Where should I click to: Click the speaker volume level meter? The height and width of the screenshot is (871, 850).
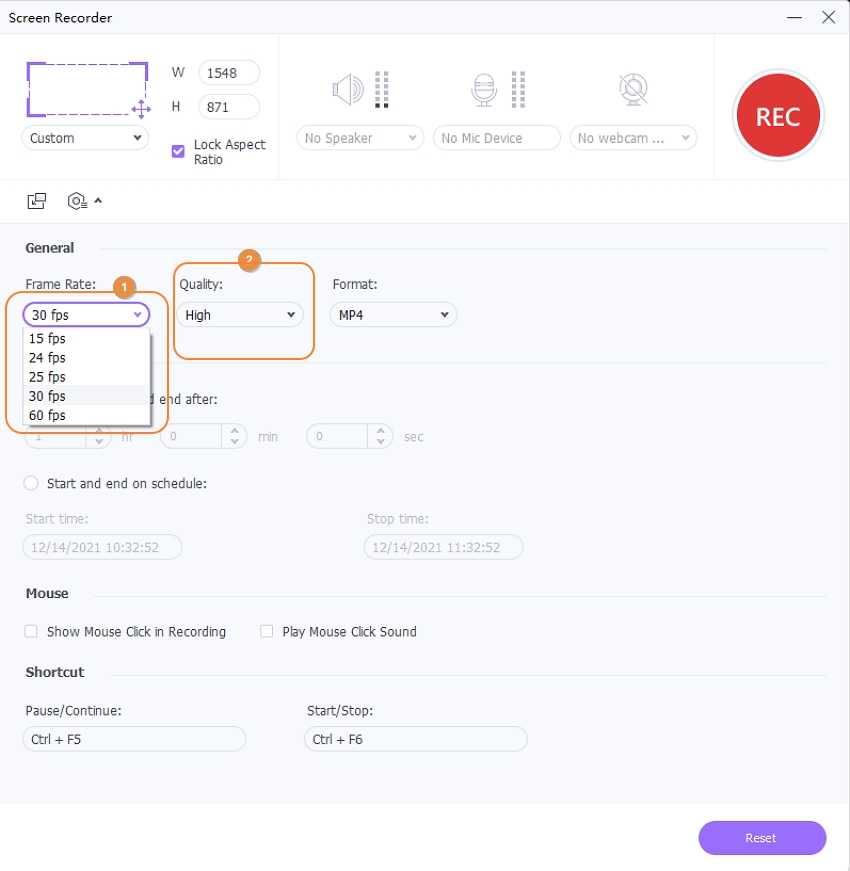click(x=382, y=89)
